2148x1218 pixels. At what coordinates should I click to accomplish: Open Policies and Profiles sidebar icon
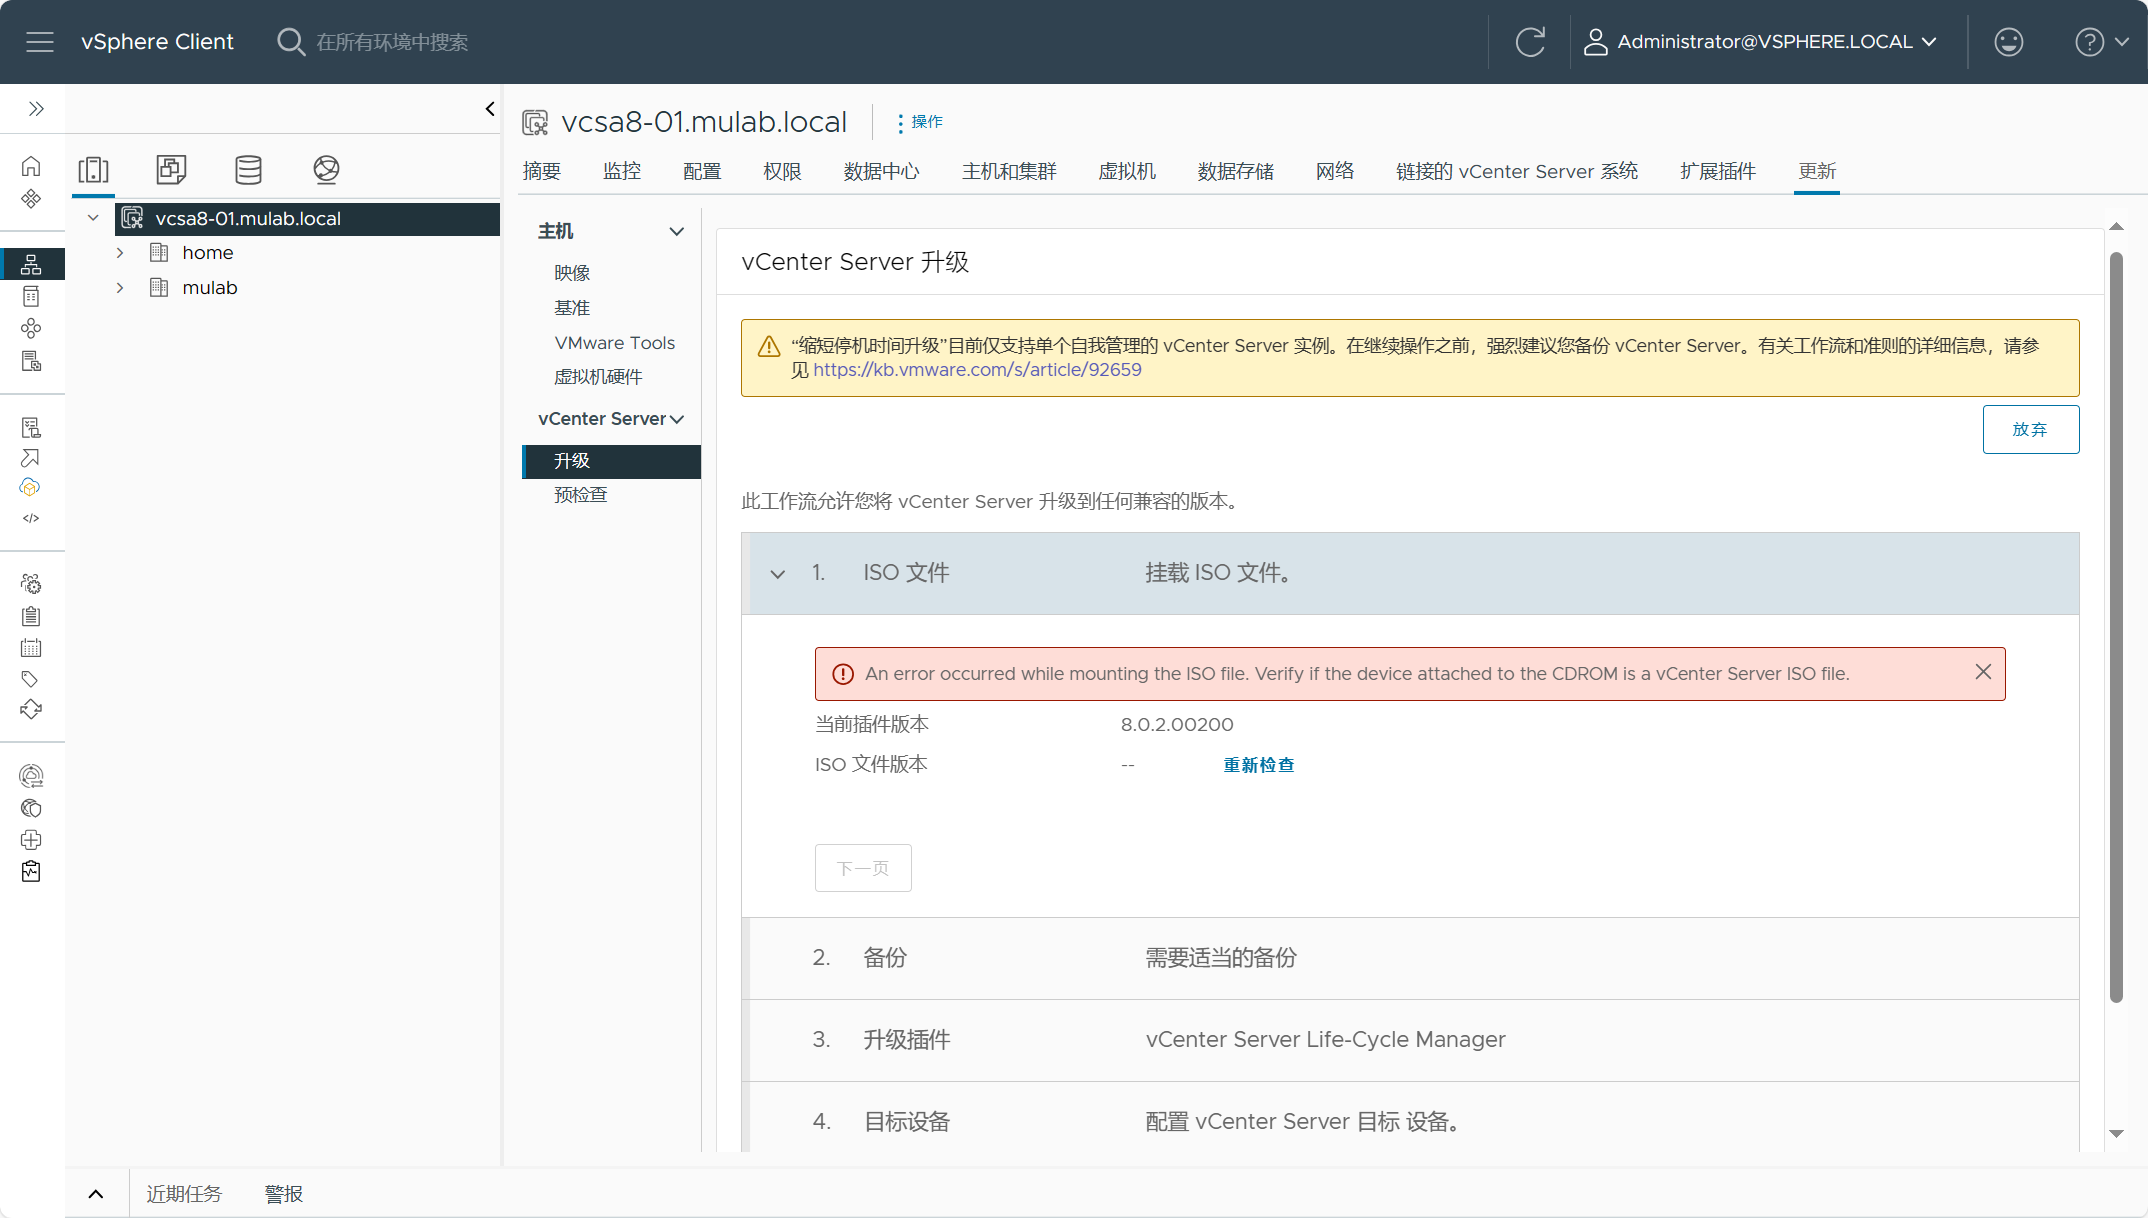31,428
